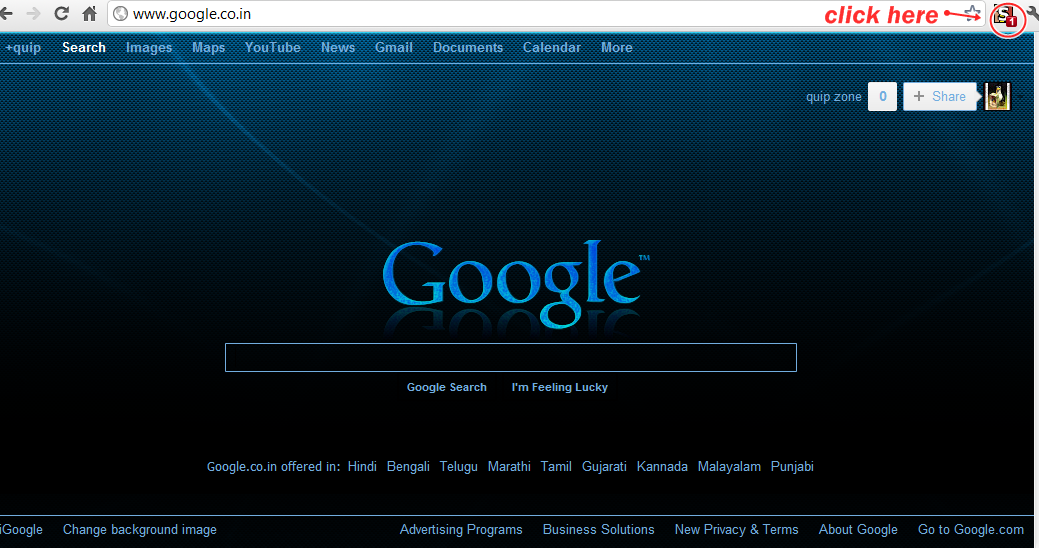Click the + Share button
Image resolution: width=1039 pixels, height=548 pixels.
[x=940, y=97]
